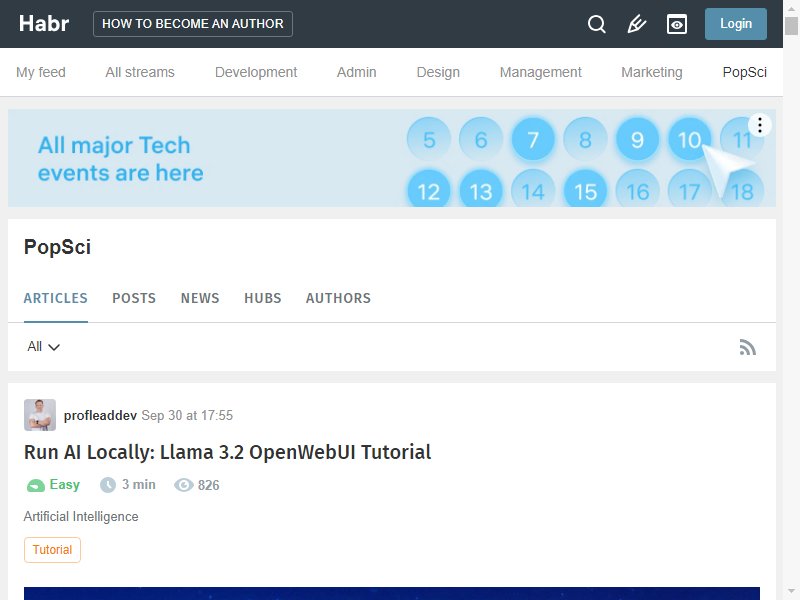Viewport: 800px width, 600px height.
Task: Click the green Easy difficulty icon
Action: click(36, 485)
